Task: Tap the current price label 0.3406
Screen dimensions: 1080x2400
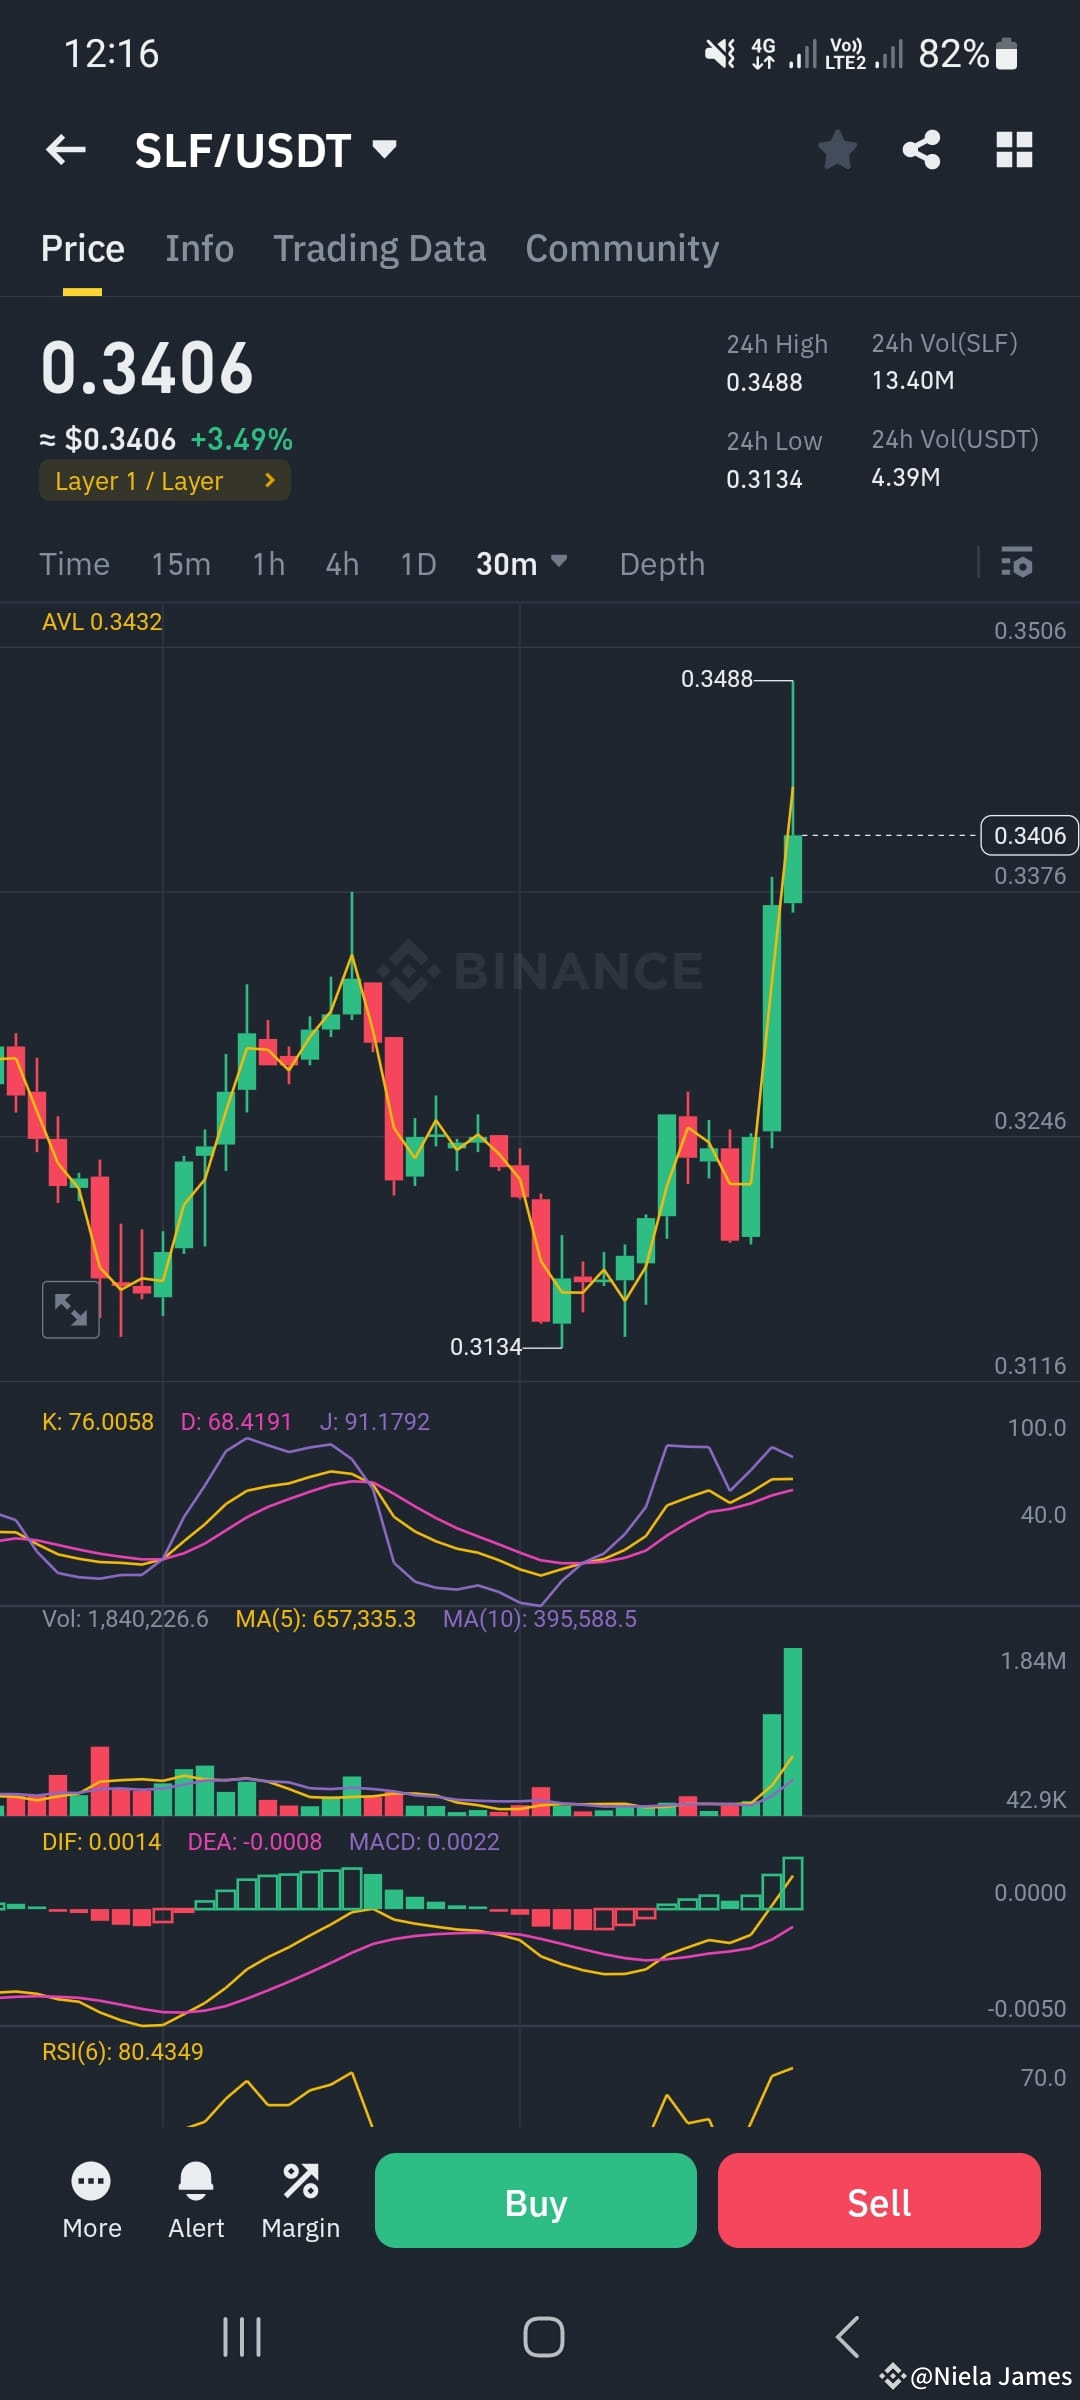Action: (1030, 835)
